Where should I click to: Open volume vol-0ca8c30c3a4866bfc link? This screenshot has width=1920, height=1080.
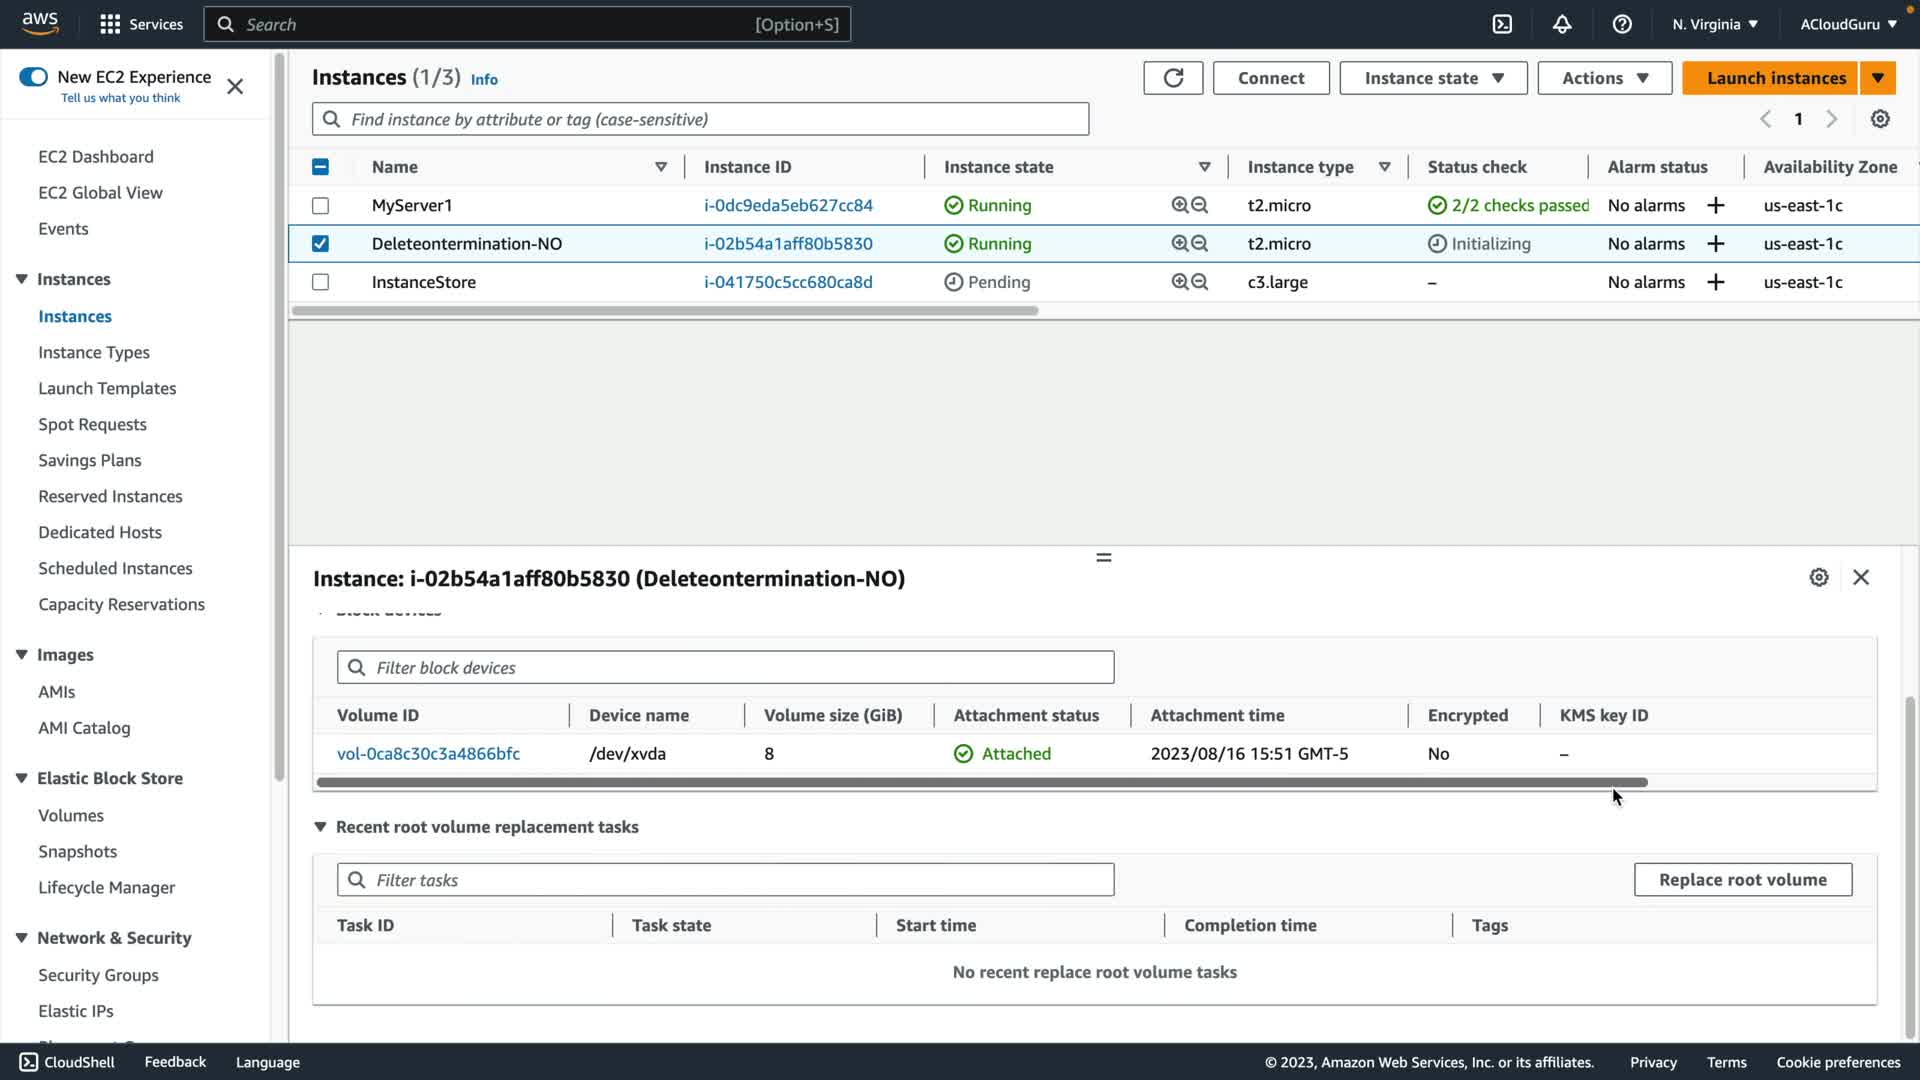coord(428,754)
